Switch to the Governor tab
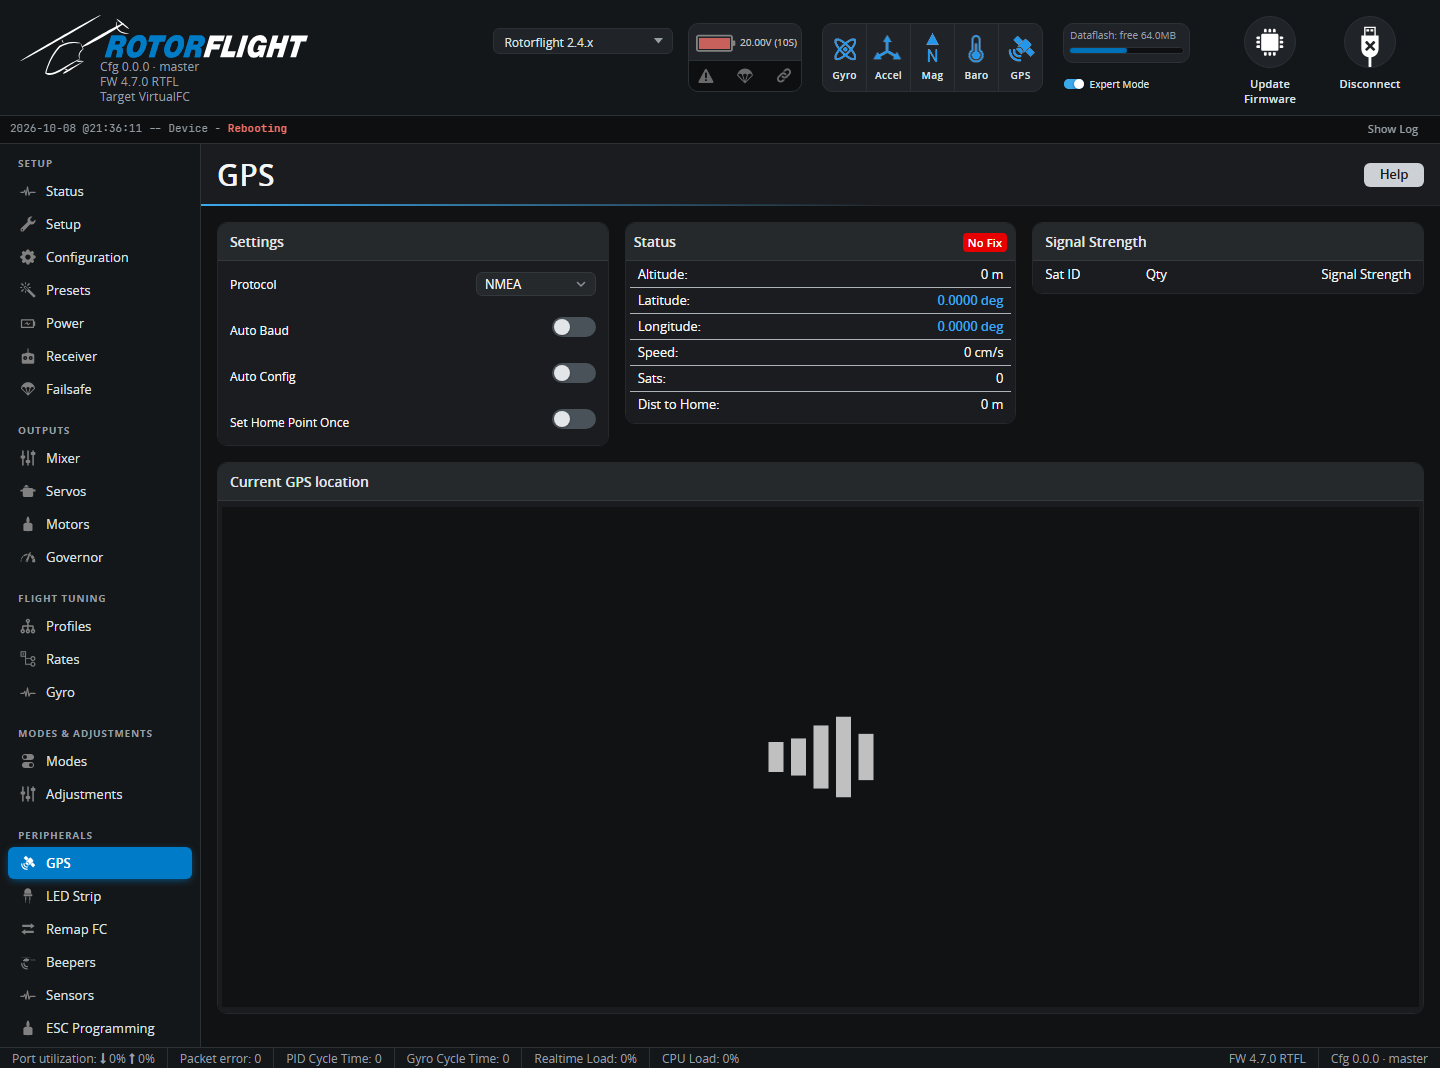1440x1068 pixels. pyautogui.click(x=100, y=557)
